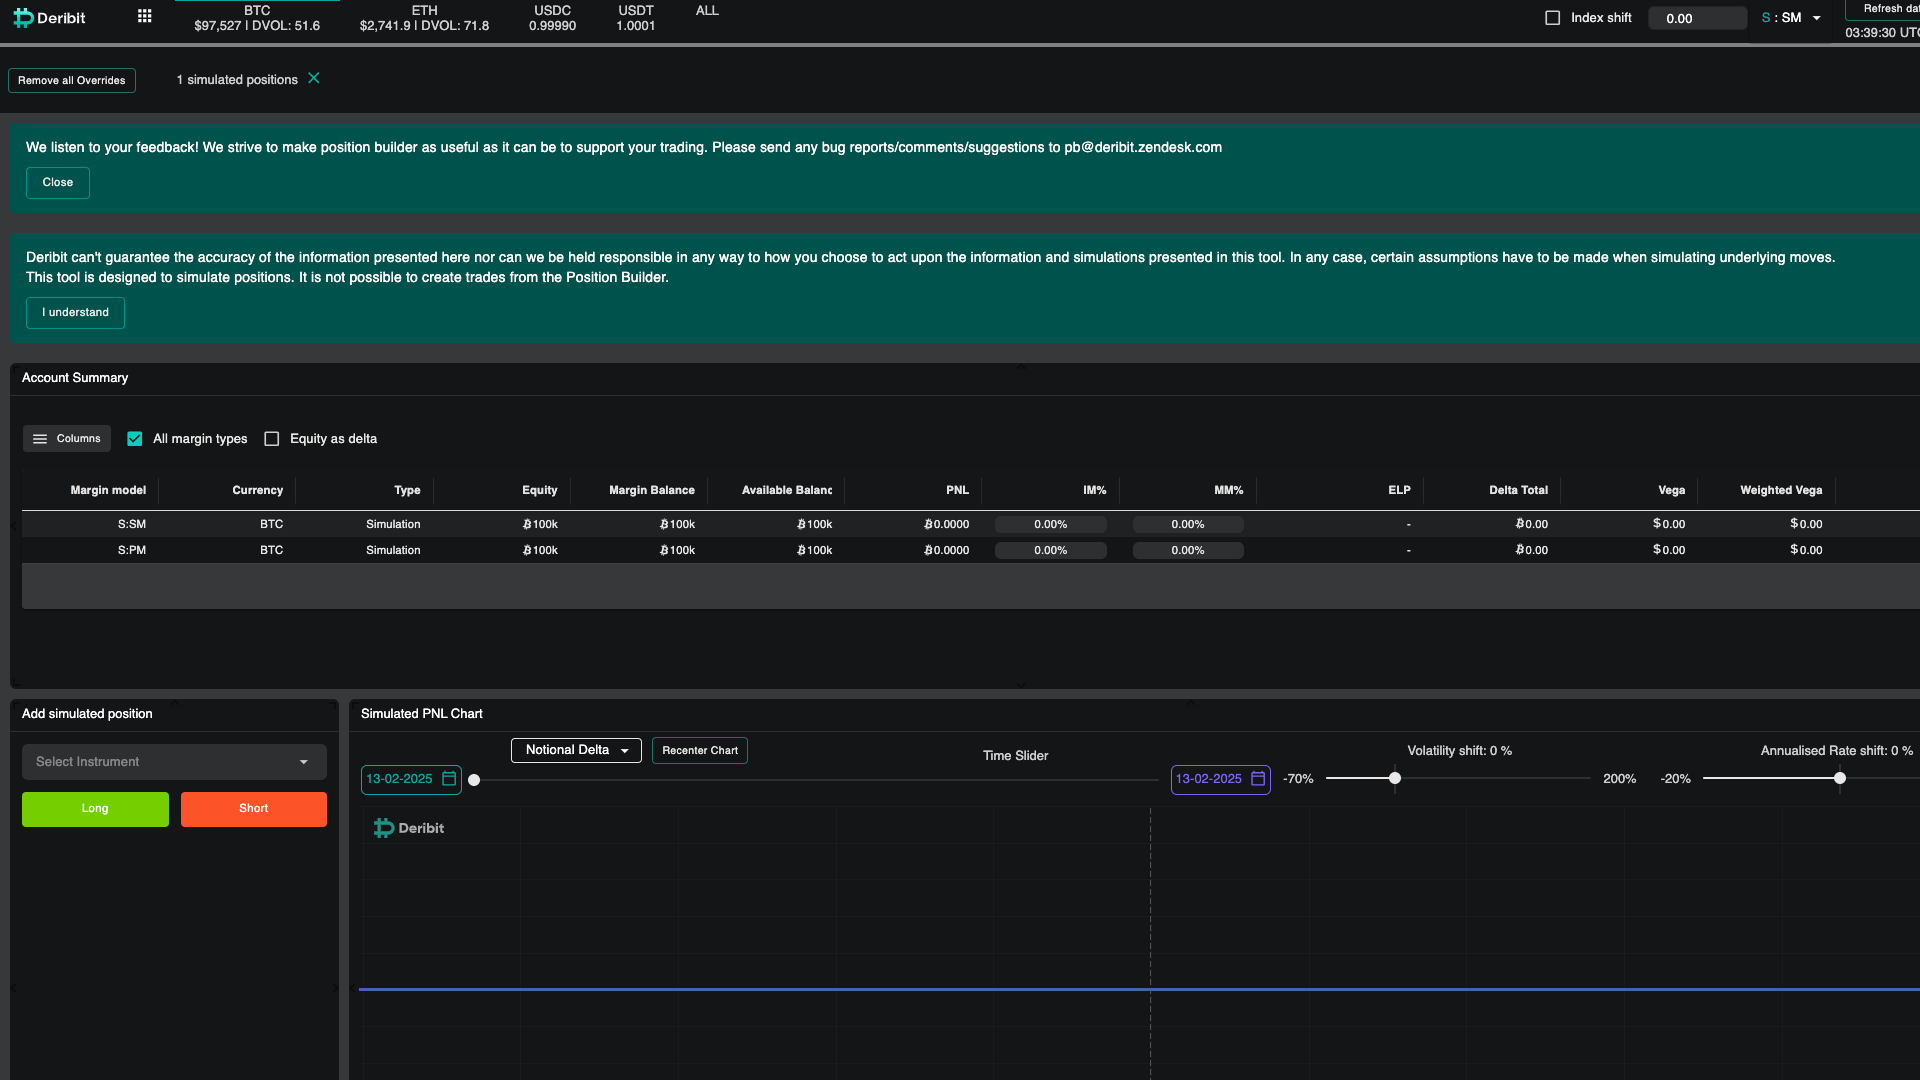Switch to the USDT tab
This screenshot has width=1920, height=1080.
[x=636, y=18]
